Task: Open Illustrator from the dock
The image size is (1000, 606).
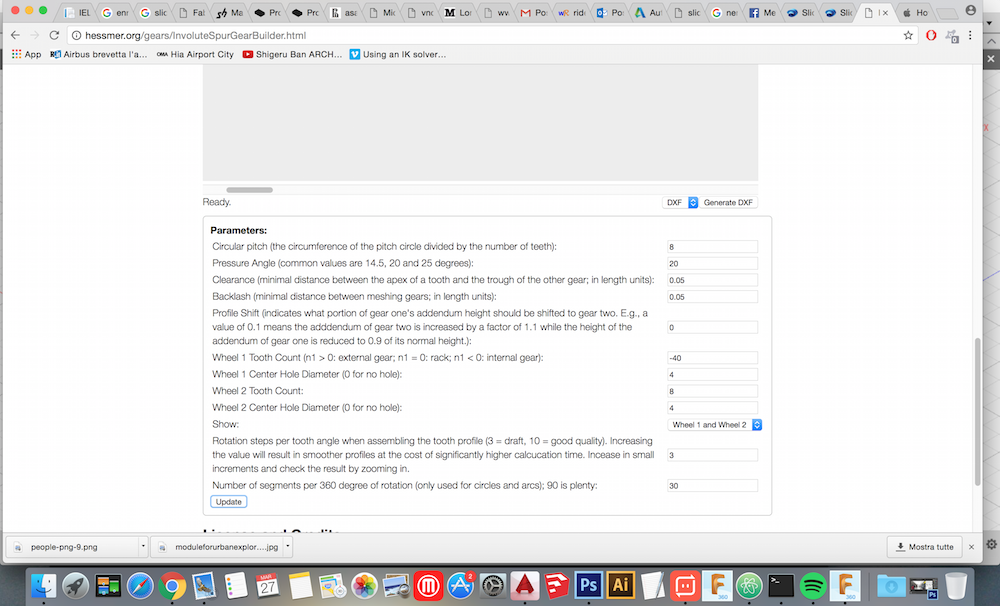Action: point(621,586)
